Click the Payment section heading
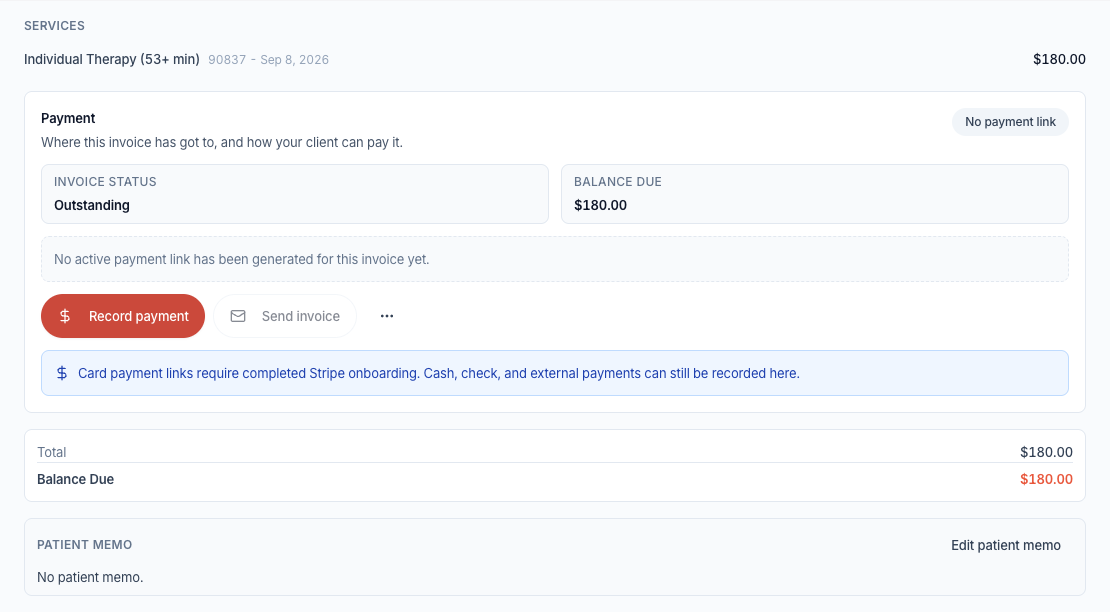 68,118
